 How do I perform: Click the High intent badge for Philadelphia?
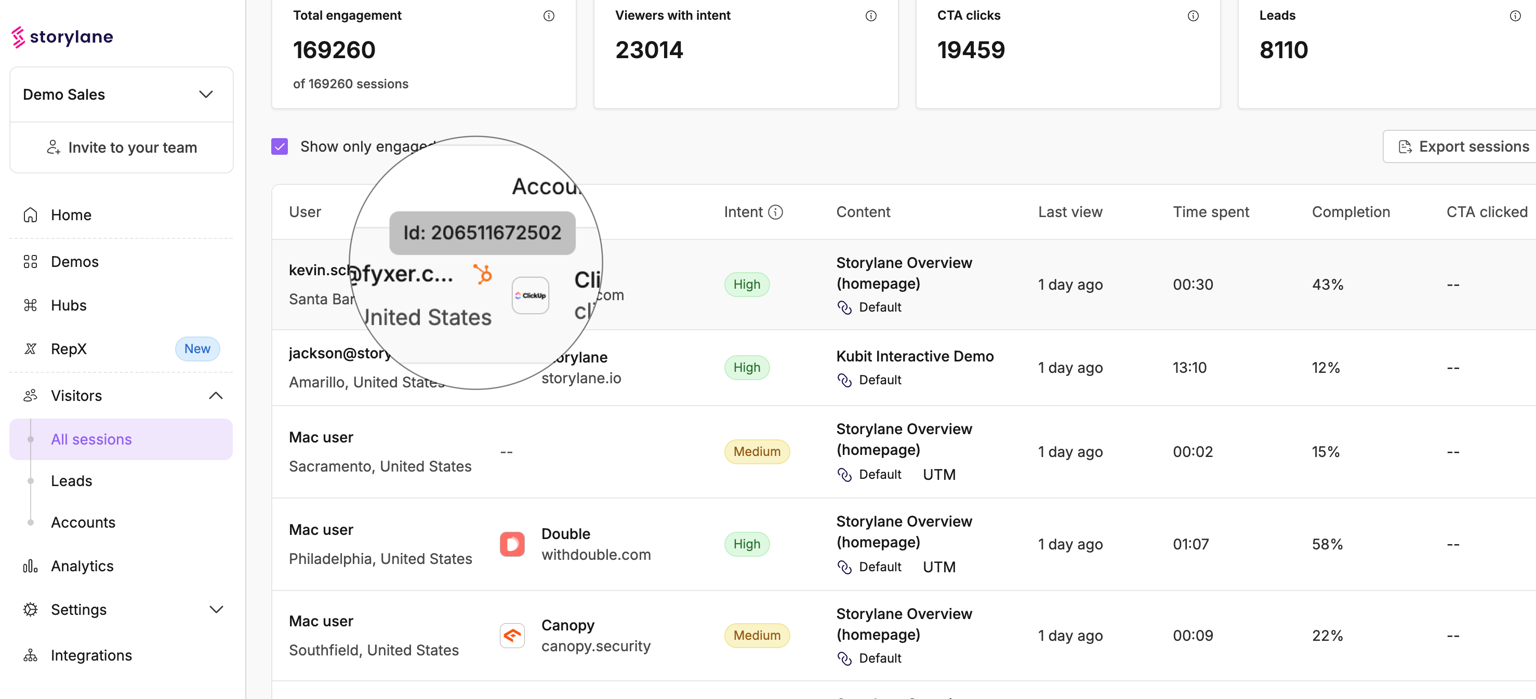[747, 544]
